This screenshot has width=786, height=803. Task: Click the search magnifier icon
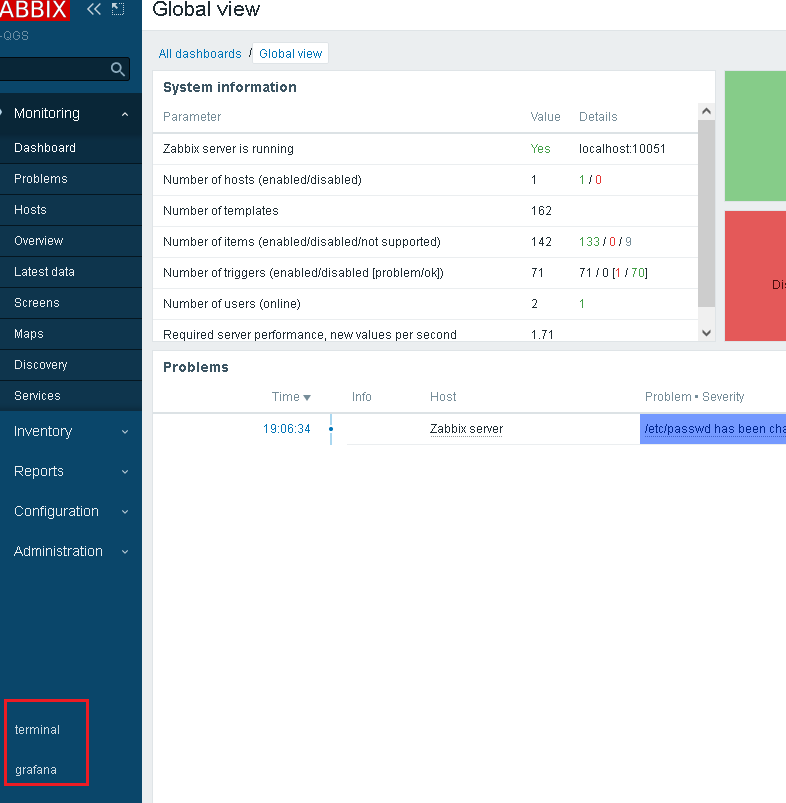click(118, 69)
